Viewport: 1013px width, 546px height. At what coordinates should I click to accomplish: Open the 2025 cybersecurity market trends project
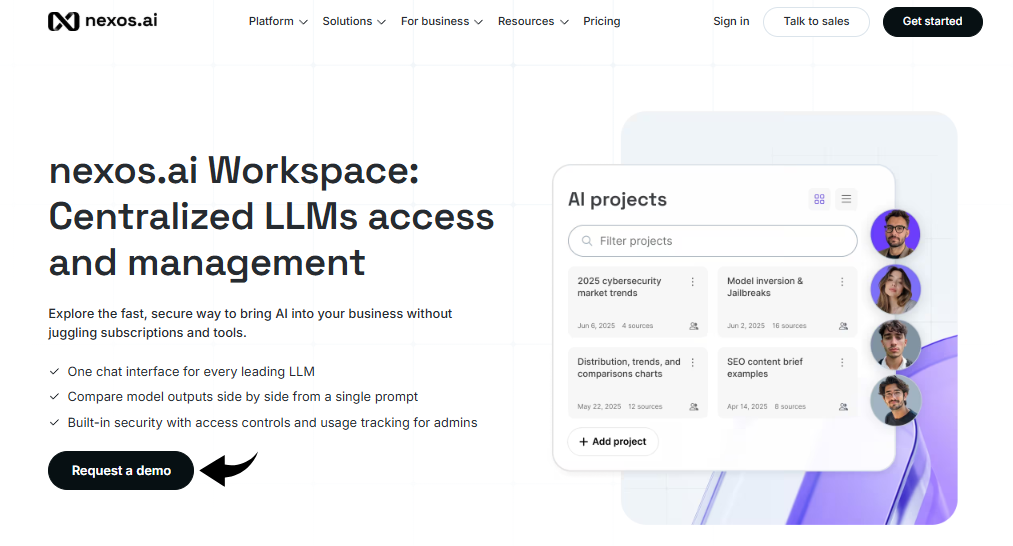click(x=638, y=302)
